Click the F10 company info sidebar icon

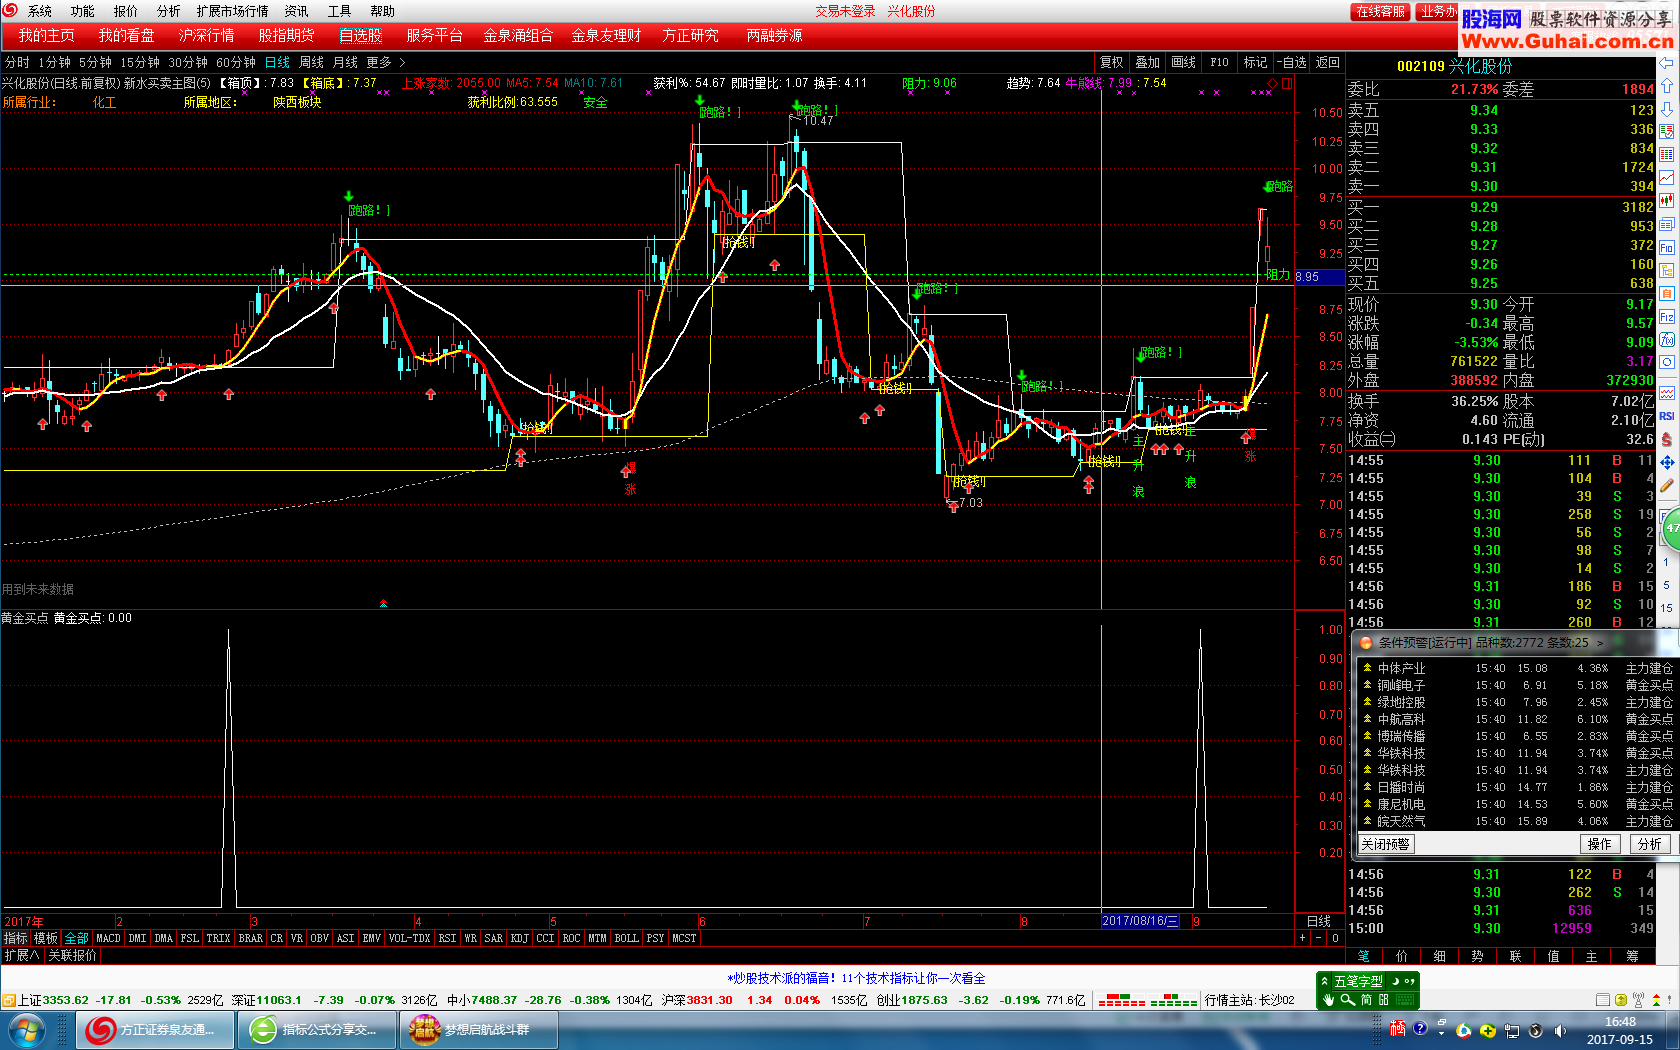pos(1667,247)
